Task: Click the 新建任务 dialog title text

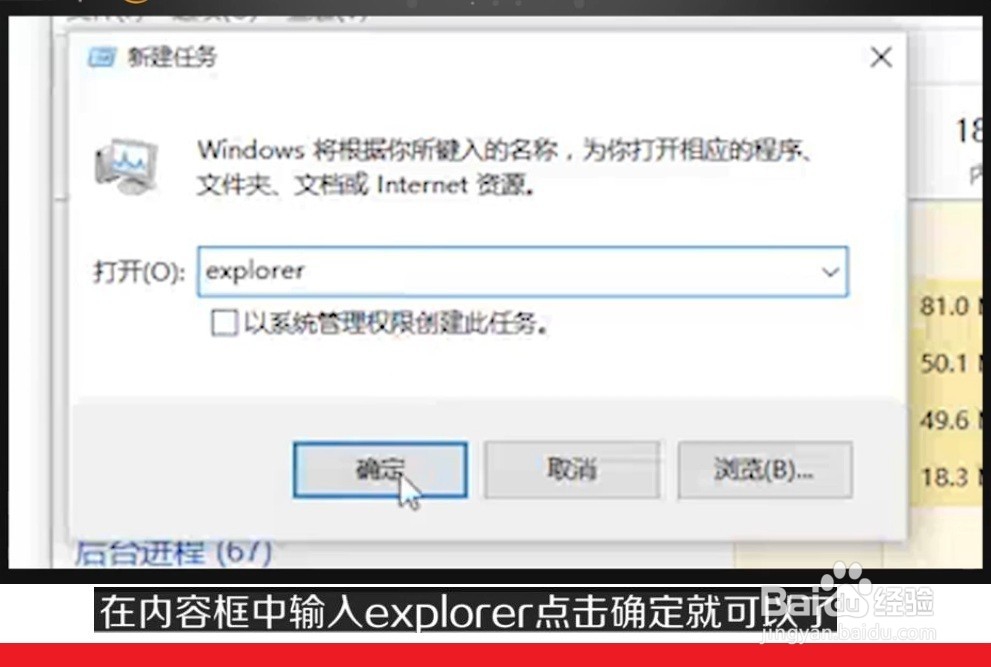Action: (173, 58)
